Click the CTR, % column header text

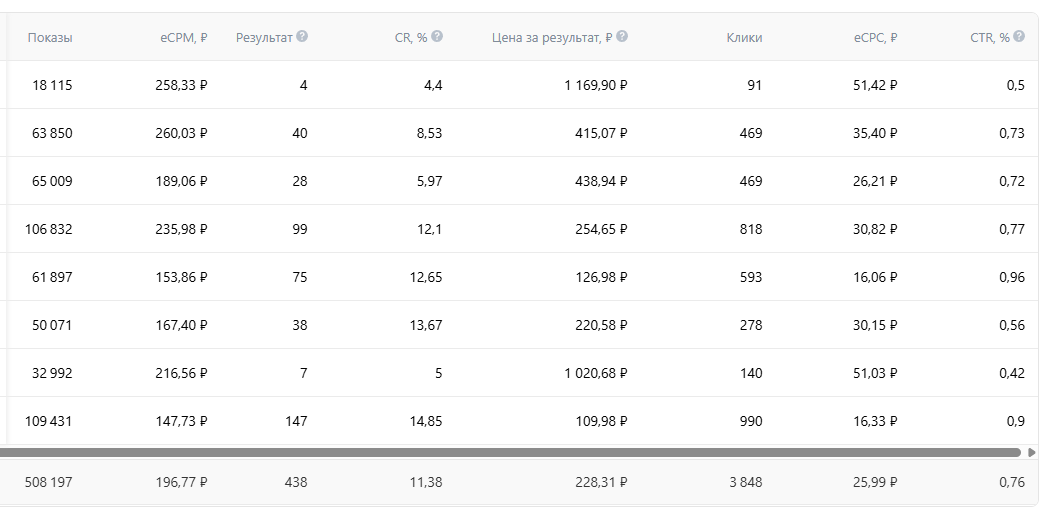(x=989, y=38)
